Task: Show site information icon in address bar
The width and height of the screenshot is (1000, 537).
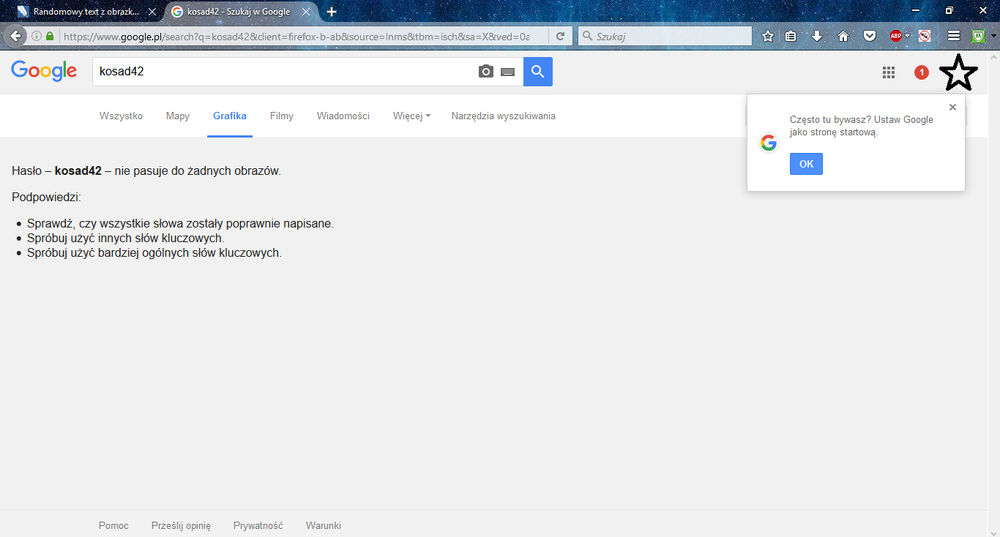Action: coord(36,36)
